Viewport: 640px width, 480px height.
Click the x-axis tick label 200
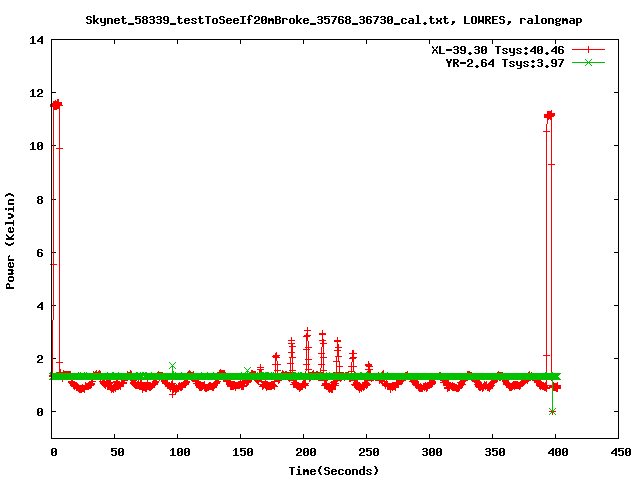click(x=306, y=452)
